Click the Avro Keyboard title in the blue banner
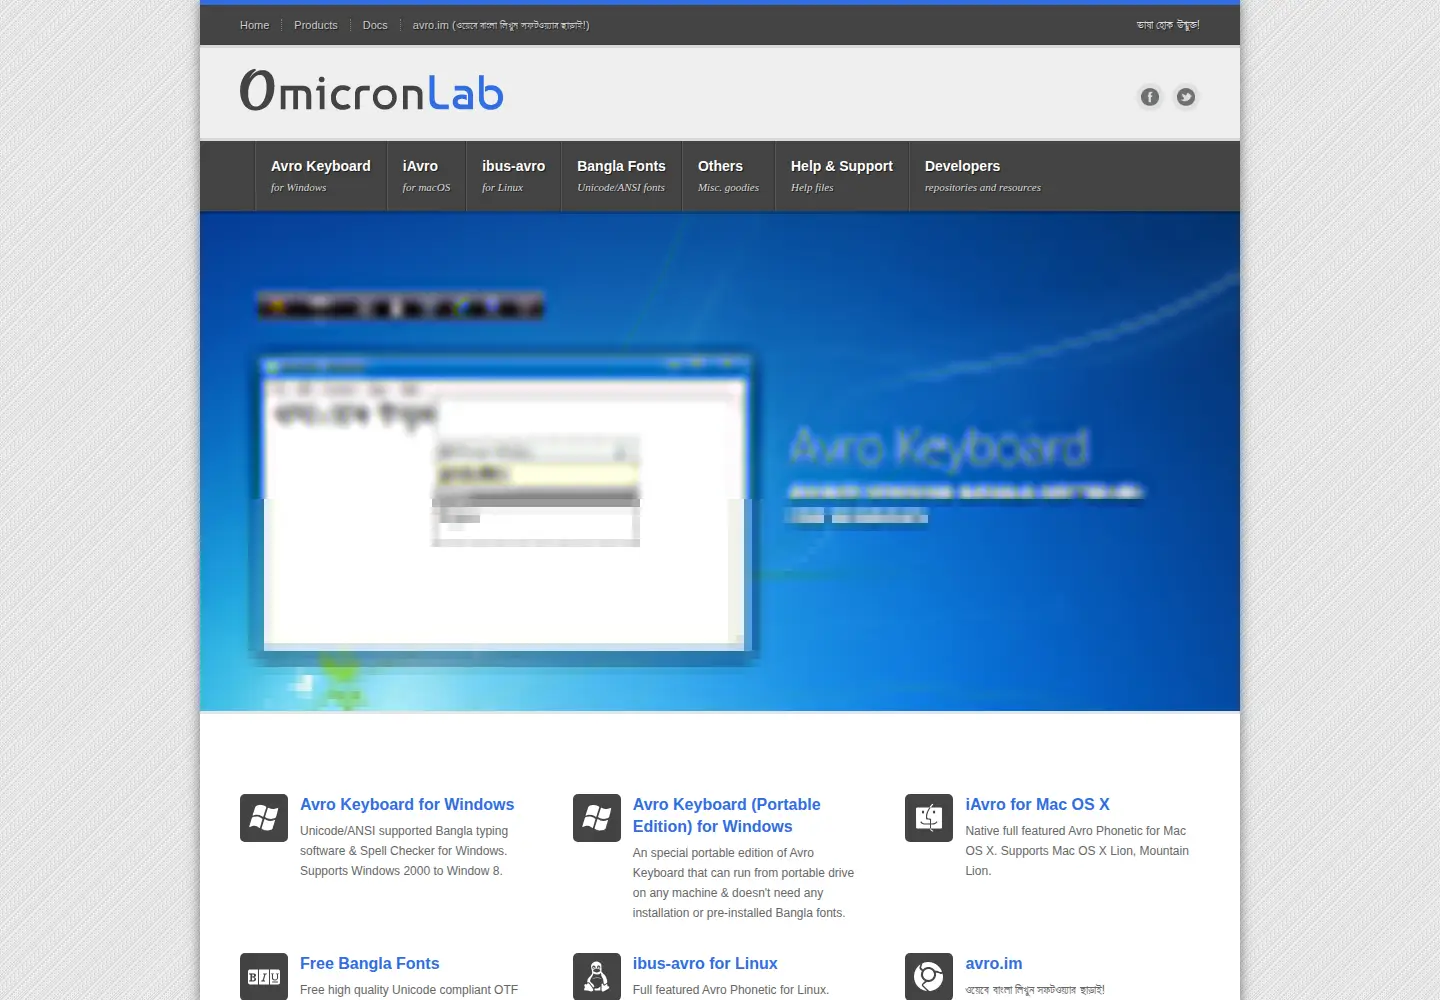 click(939, 447)
